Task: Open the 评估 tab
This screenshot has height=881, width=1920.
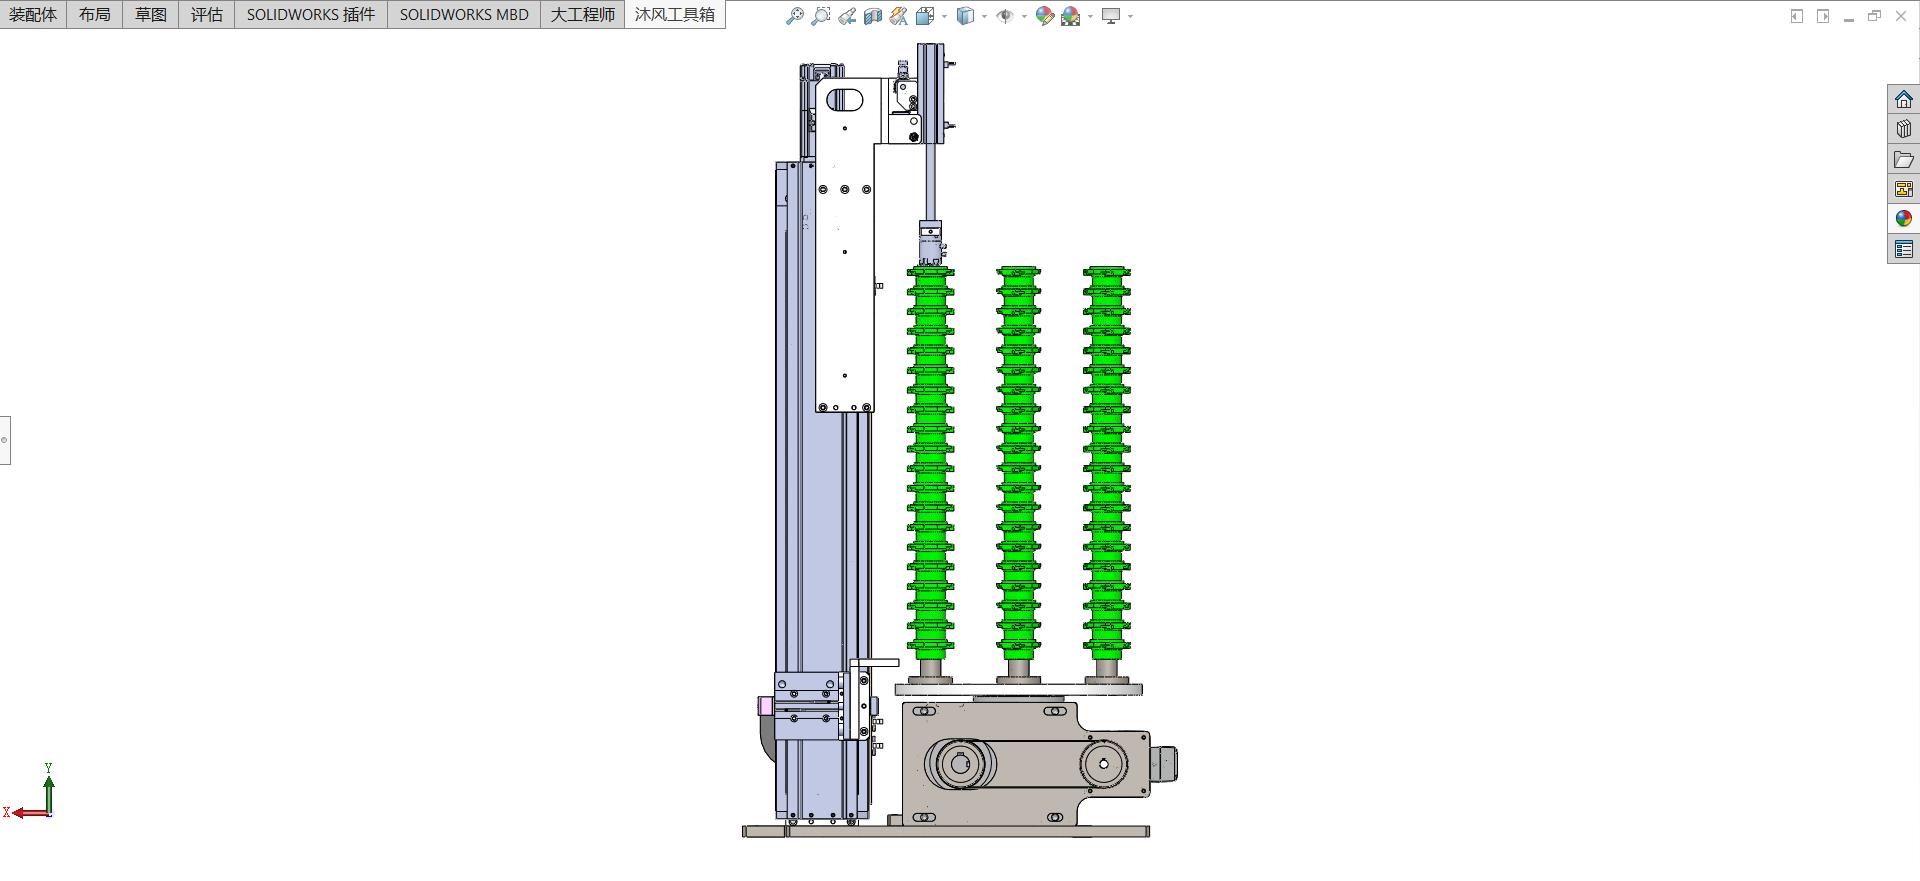Action: pos(207,14)
